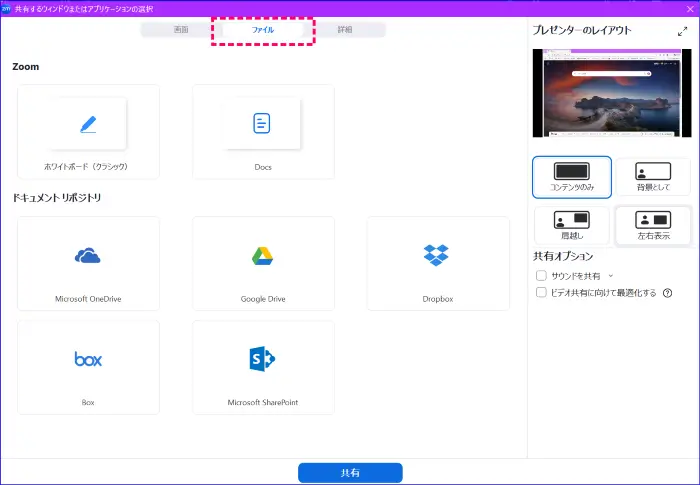This screenshot has width=700, height=485.
Task: Enable the サウンドを共有 checkbox
Action: click(541, 275)
